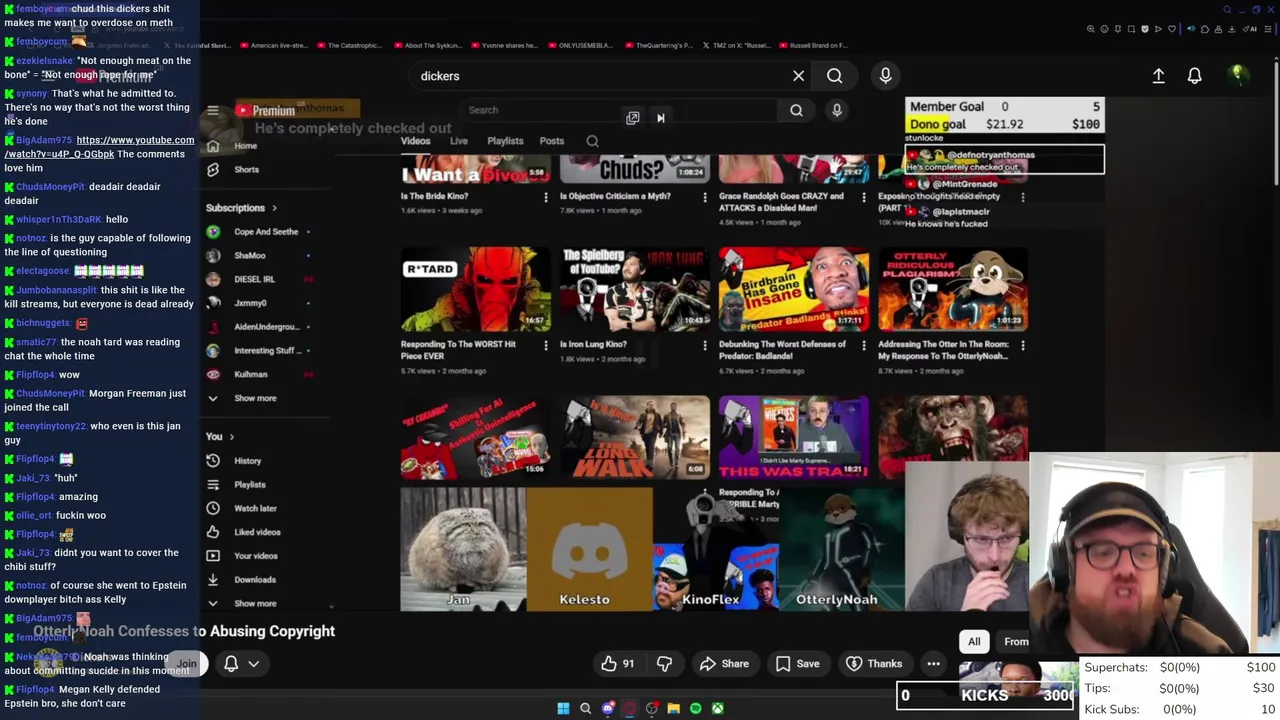Open options for Debunking Predator: Badlands video
This screenshot has height=720, width=1280.
point(863,345)
